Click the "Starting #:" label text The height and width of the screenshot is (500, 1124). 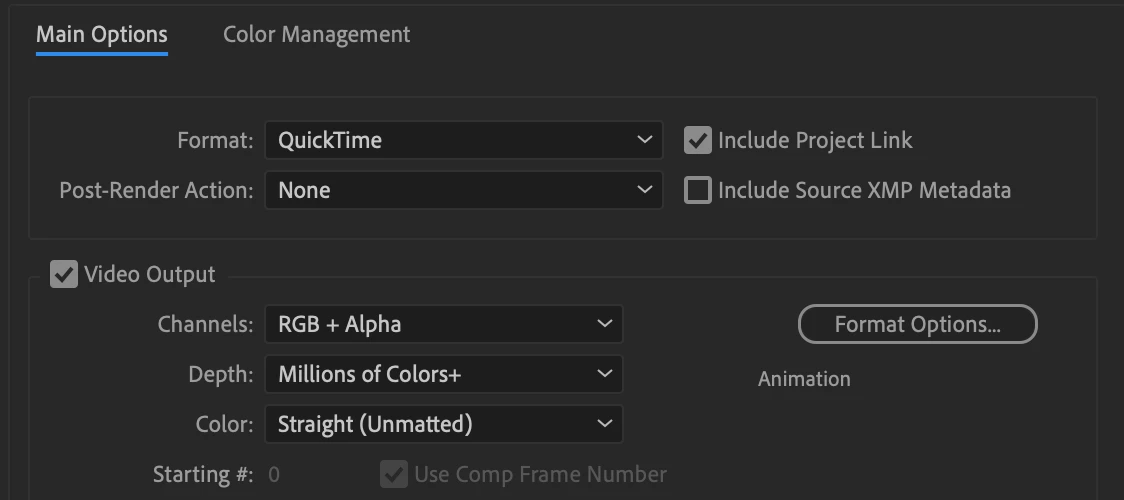(x=202, y=474)
